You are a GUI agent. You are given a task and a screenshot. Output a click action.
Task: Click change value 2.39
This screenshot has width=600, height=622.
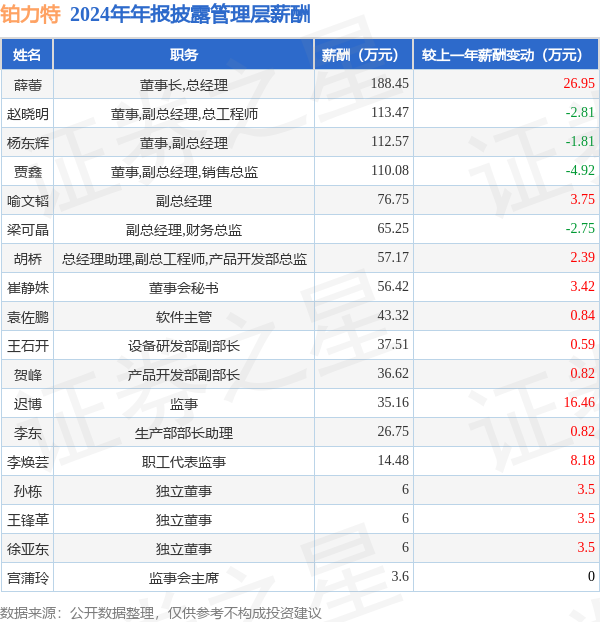click(x=583, y=257)
